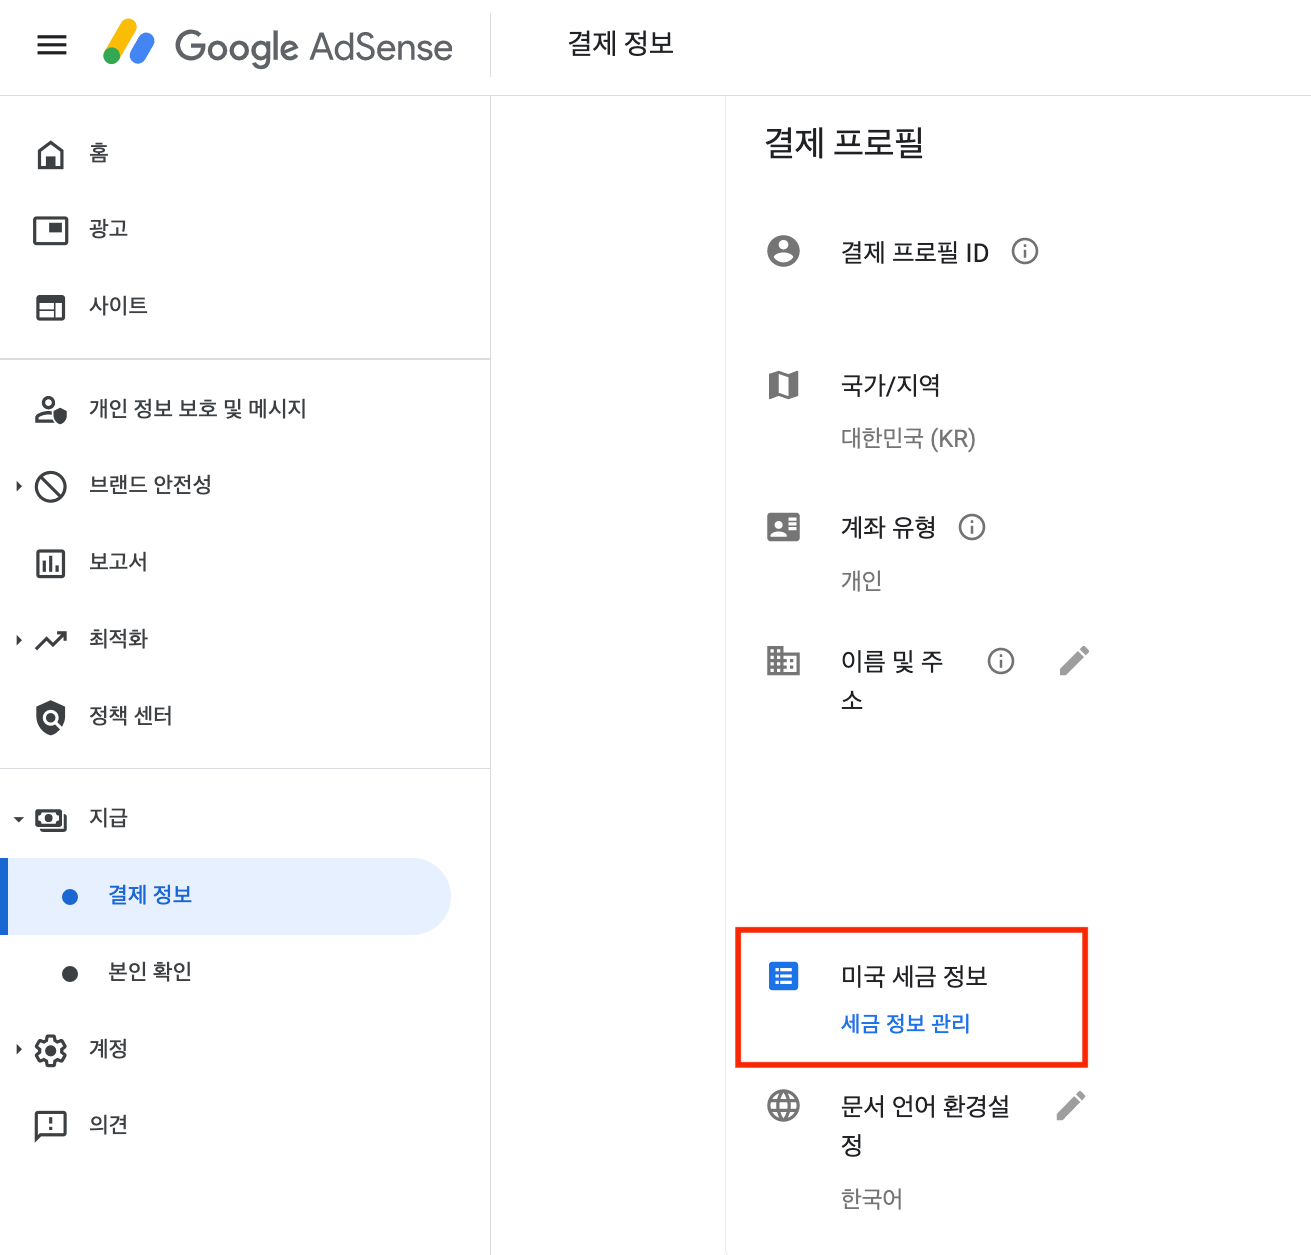Click the 지급 (Payments) banknote icon
The width and height of the screenshot is (1311, 1255).
click(52, 818)
